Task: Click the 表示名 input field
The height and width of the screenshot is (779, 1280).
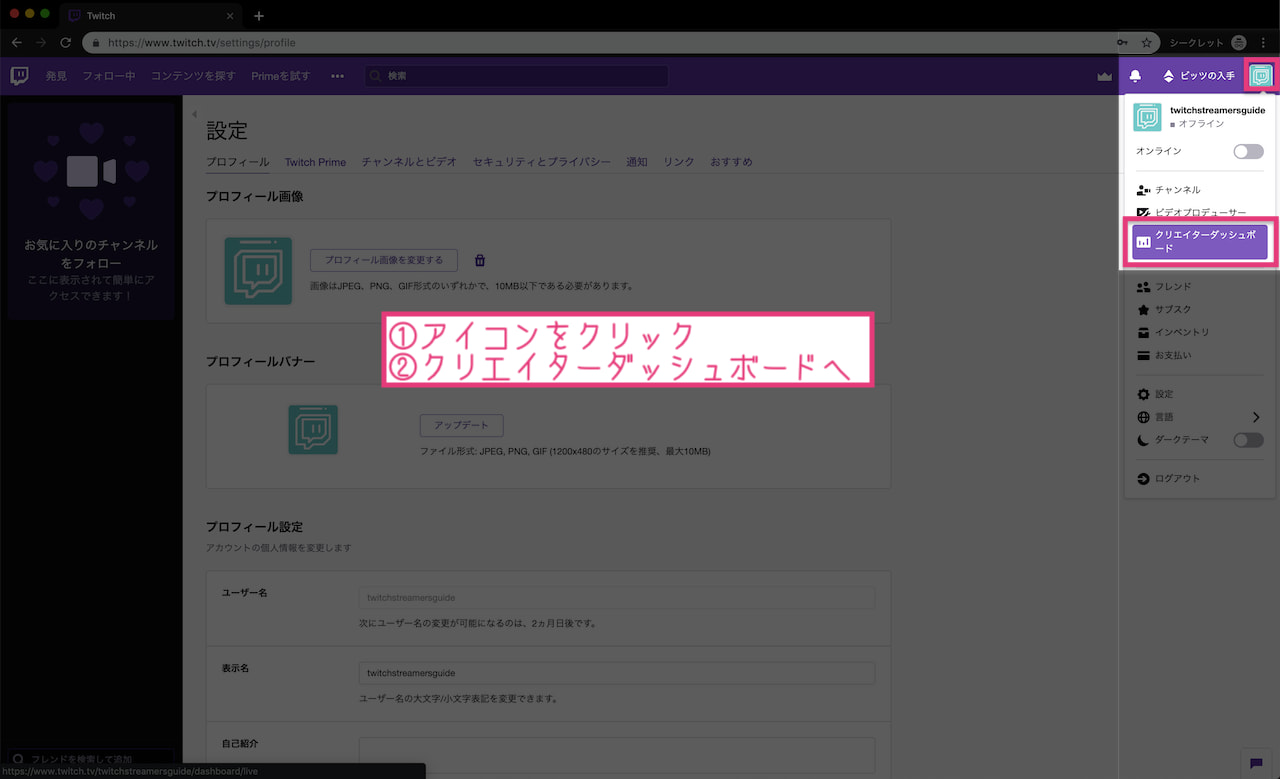Action: (617, 673)
